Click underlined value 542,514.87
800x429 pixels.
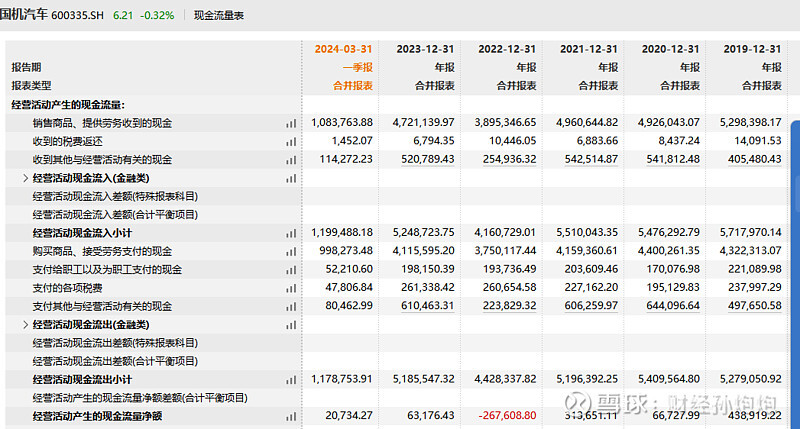pos(591,159)
